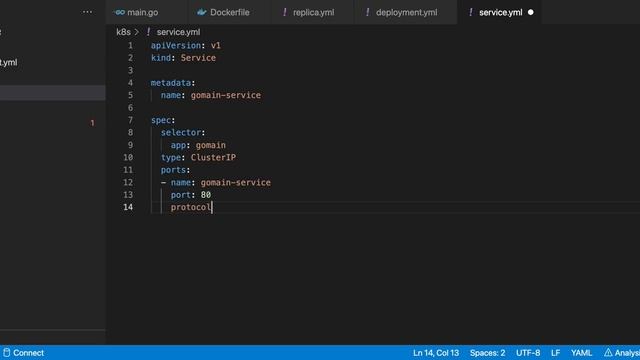Click line number 14 in gutter
This screenshot has width=640, height=360.
coord(128,207)
